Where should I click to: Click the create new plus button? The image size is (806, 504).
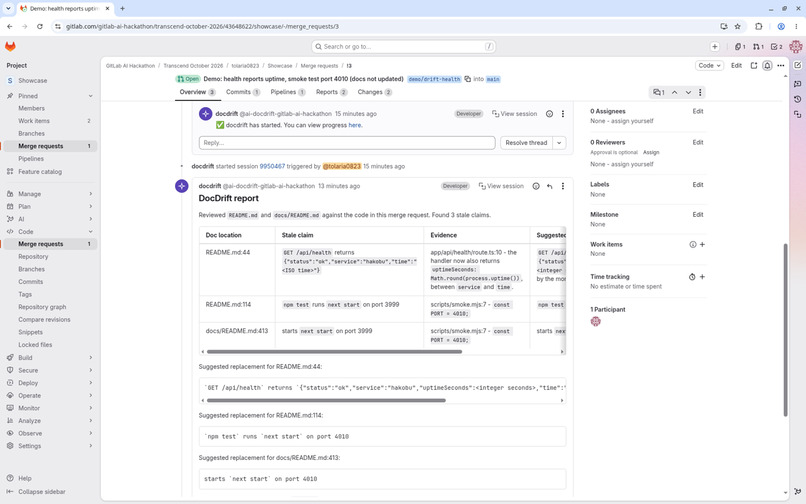coord(715,47)
